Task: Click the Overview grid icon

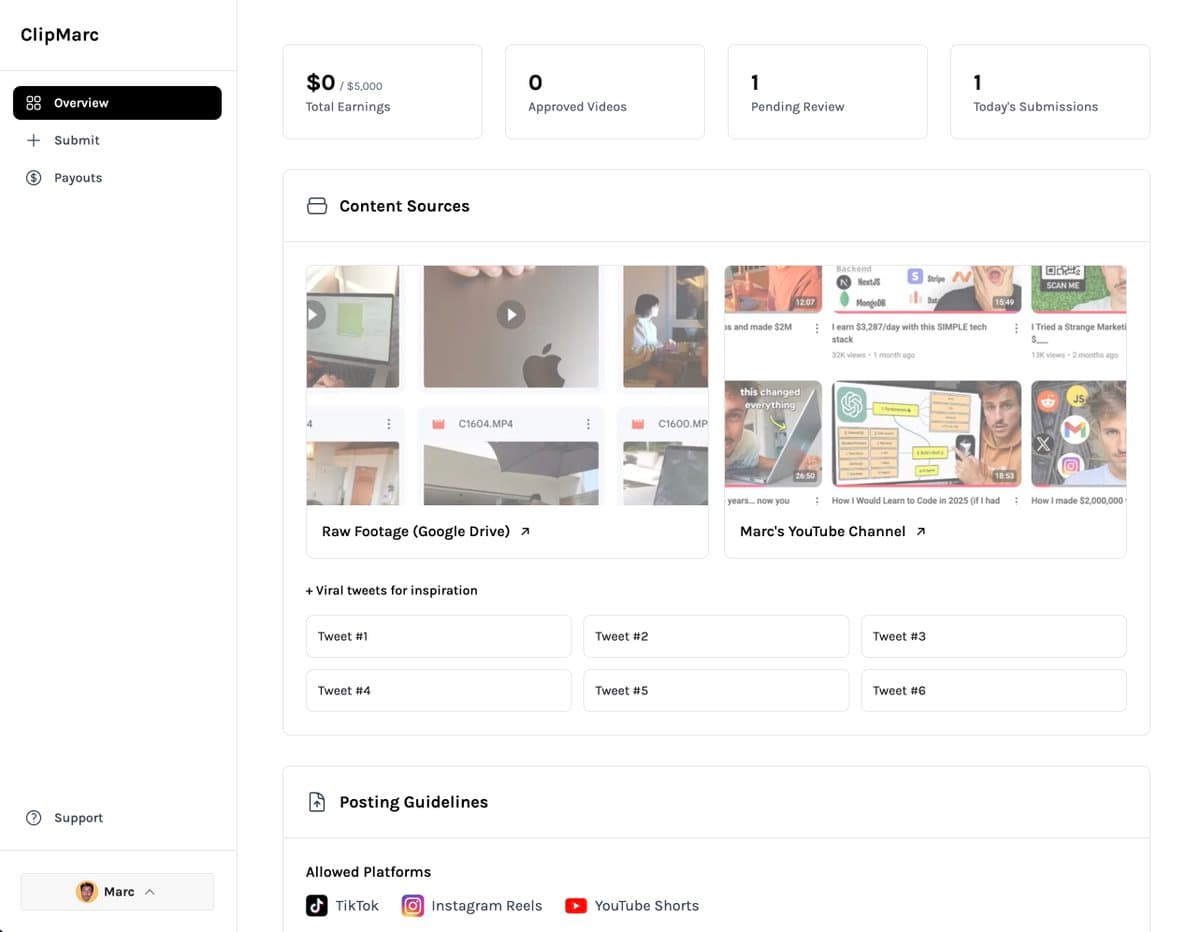Action: coord(33,103)
